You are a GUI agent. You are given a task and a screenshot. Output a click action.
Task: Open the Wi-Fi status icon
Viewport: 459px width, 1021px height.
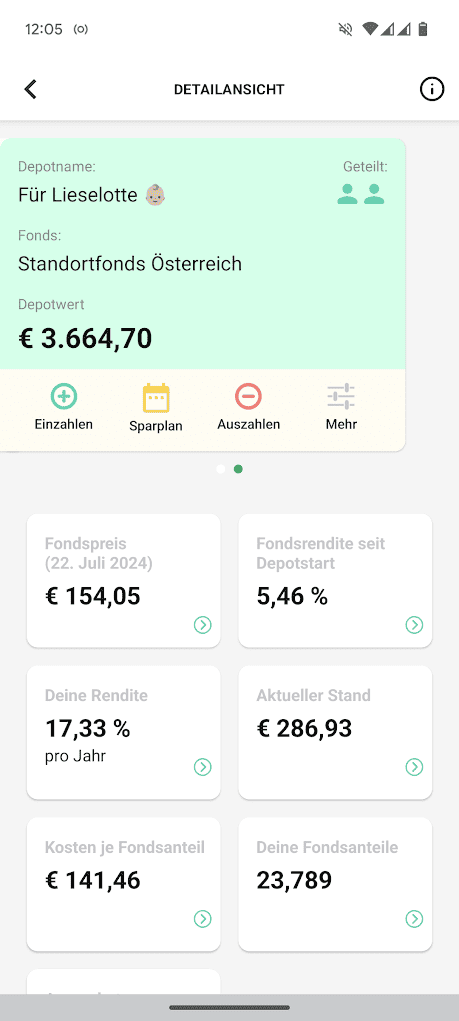pyautogui.click(x=370, y=29)
